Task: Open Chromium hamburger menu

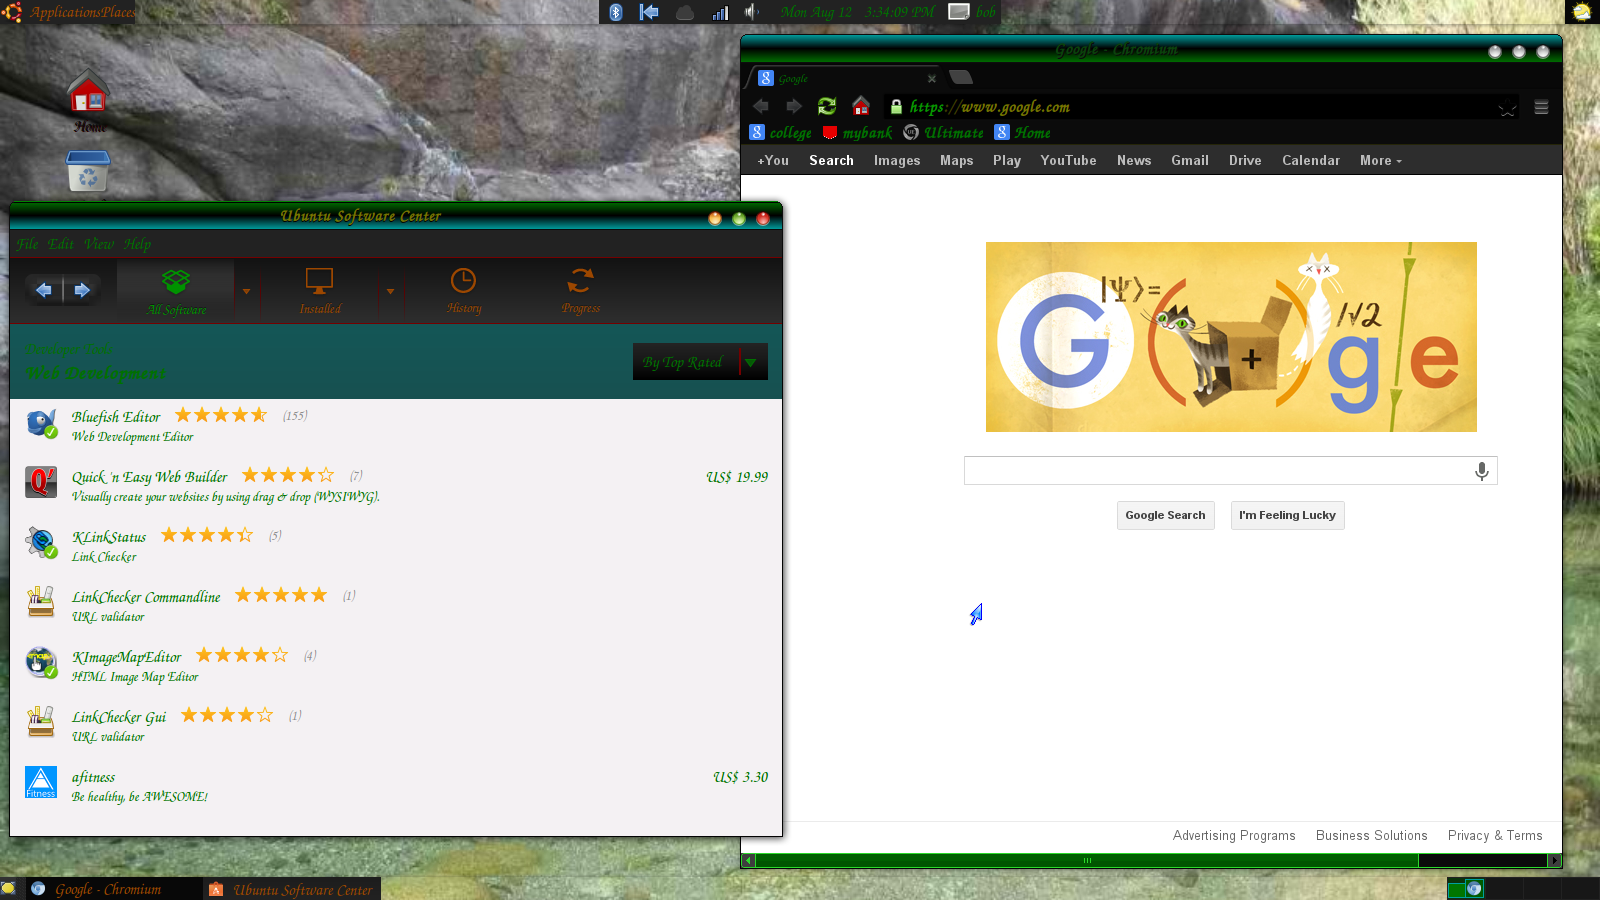Action: [x=1541, y=107]
